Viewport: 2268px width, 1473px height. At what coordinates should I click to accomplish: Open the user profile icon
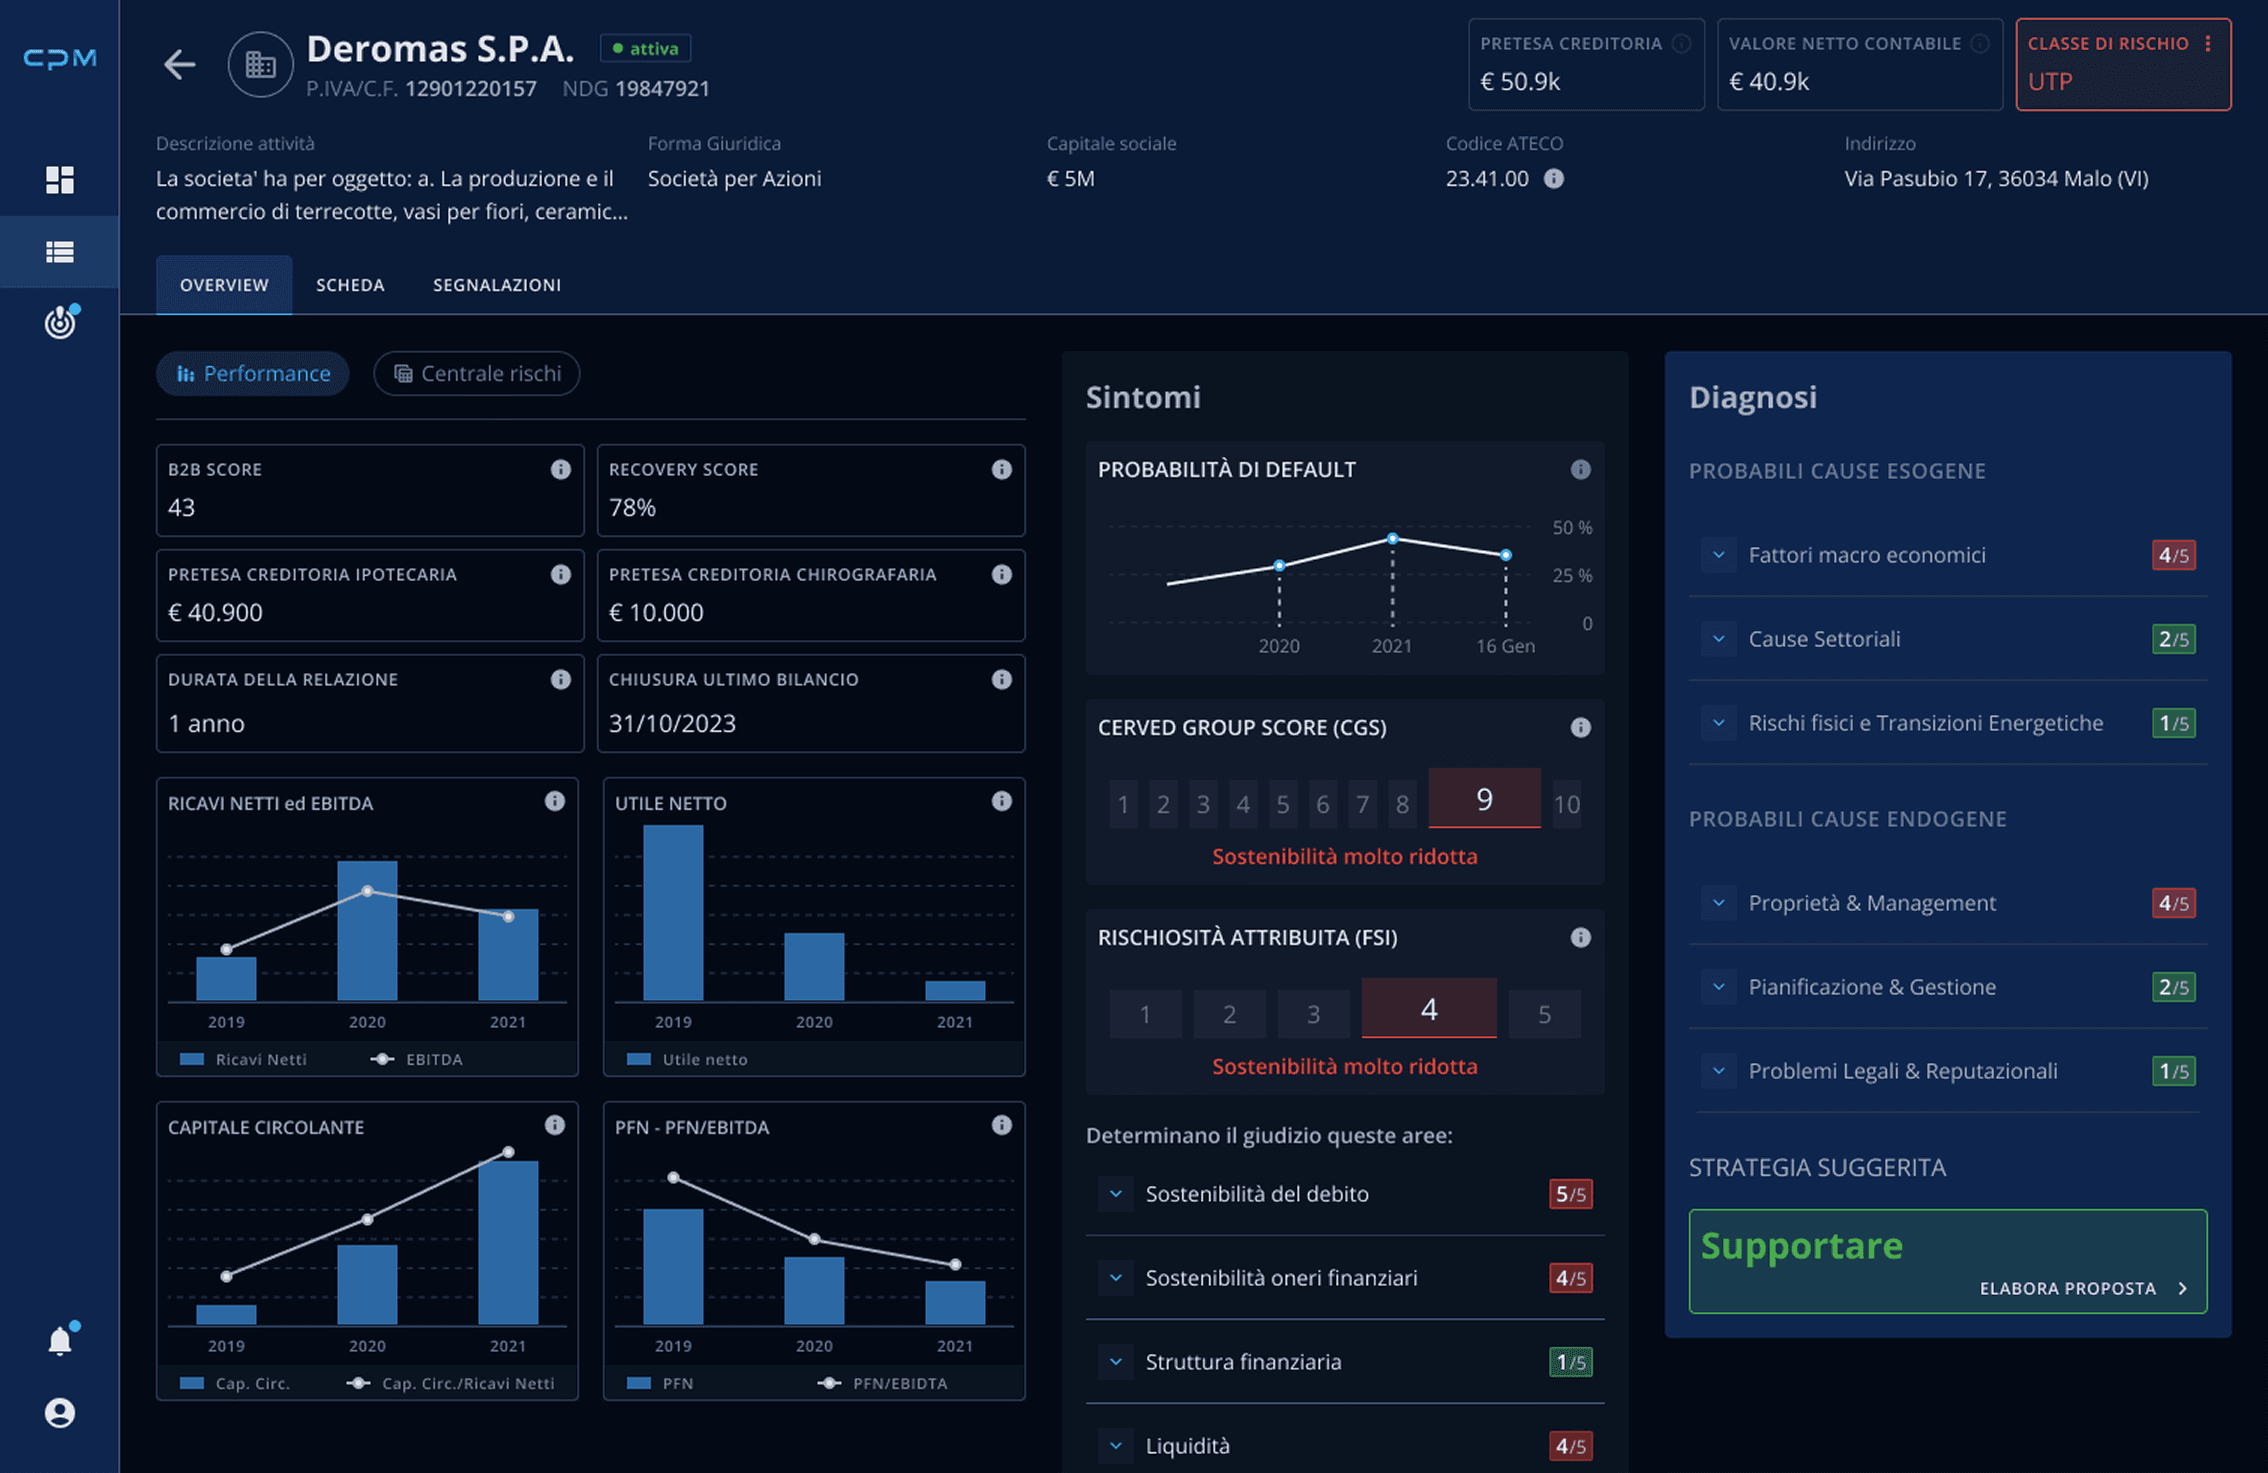(x=60, y=1412)
